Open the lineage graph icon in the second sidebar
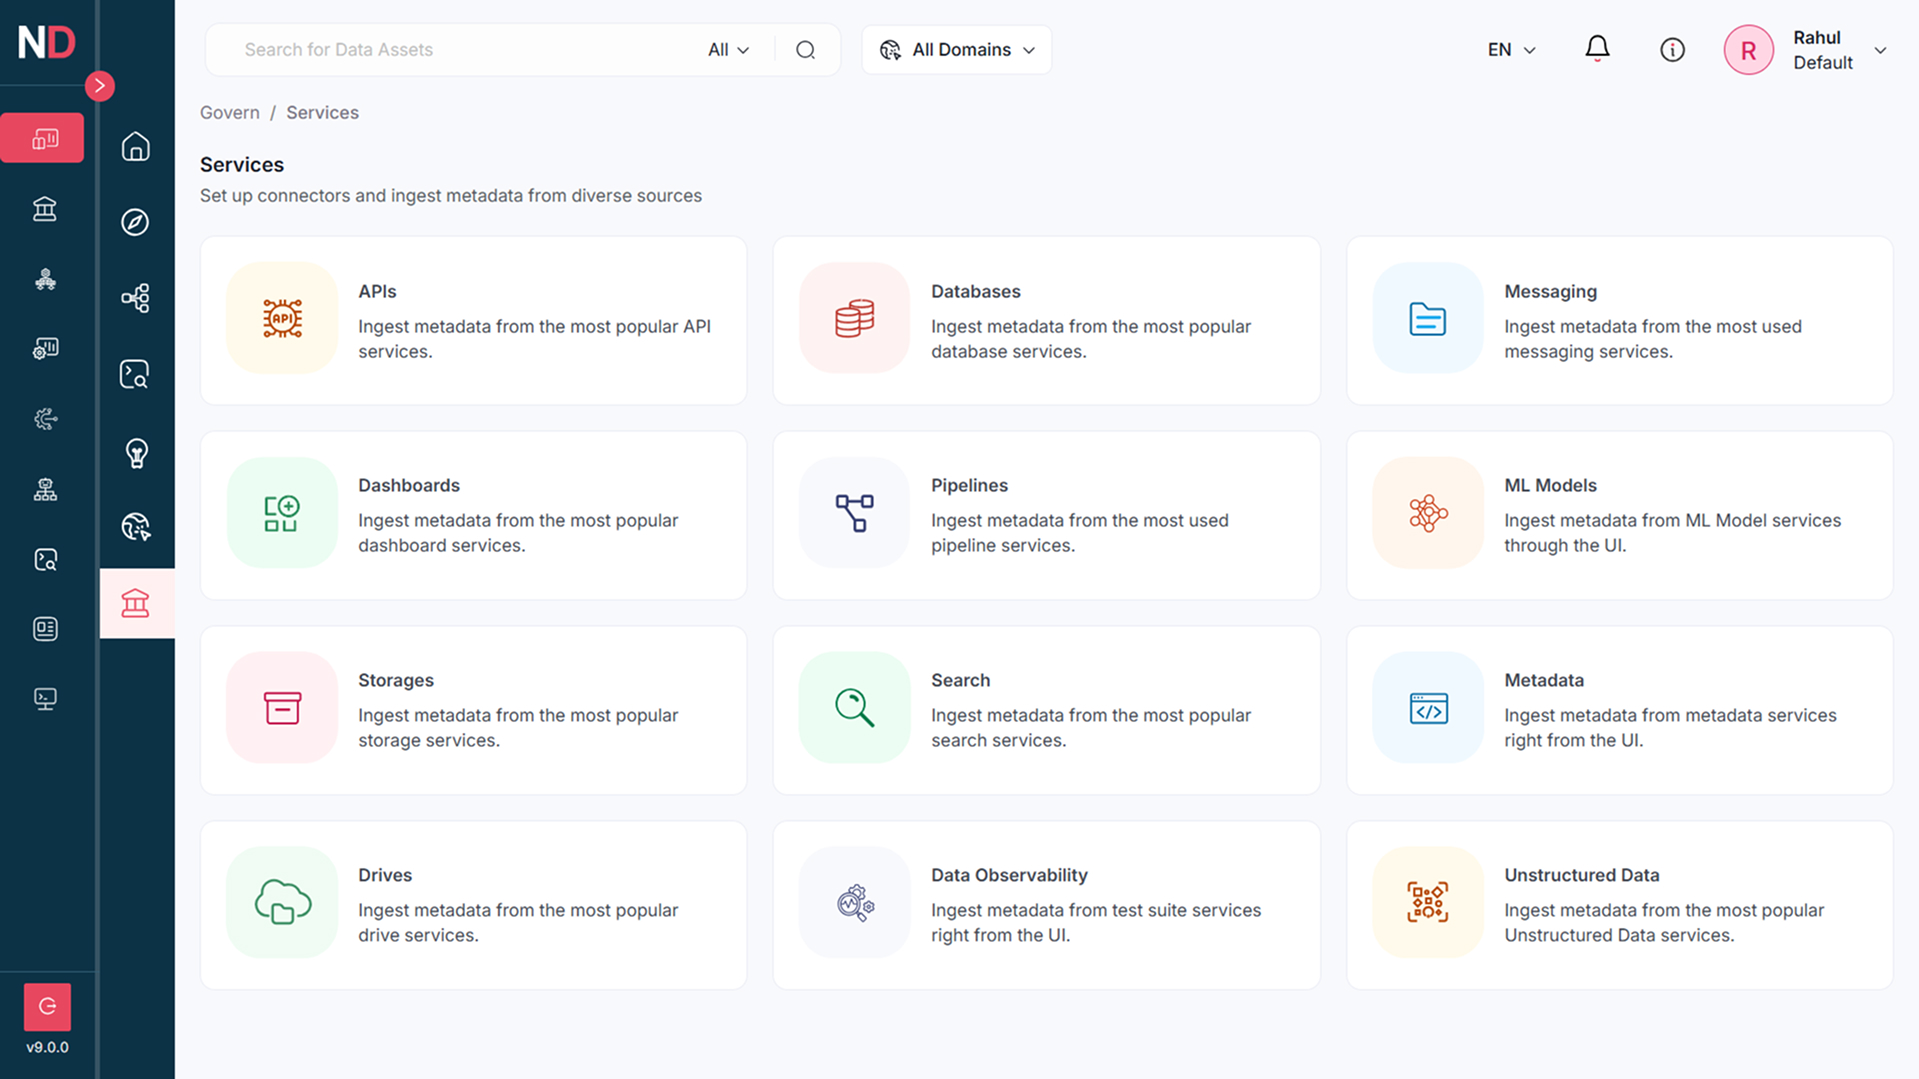The image size is (1919, 1079). [x=136, y=298]
